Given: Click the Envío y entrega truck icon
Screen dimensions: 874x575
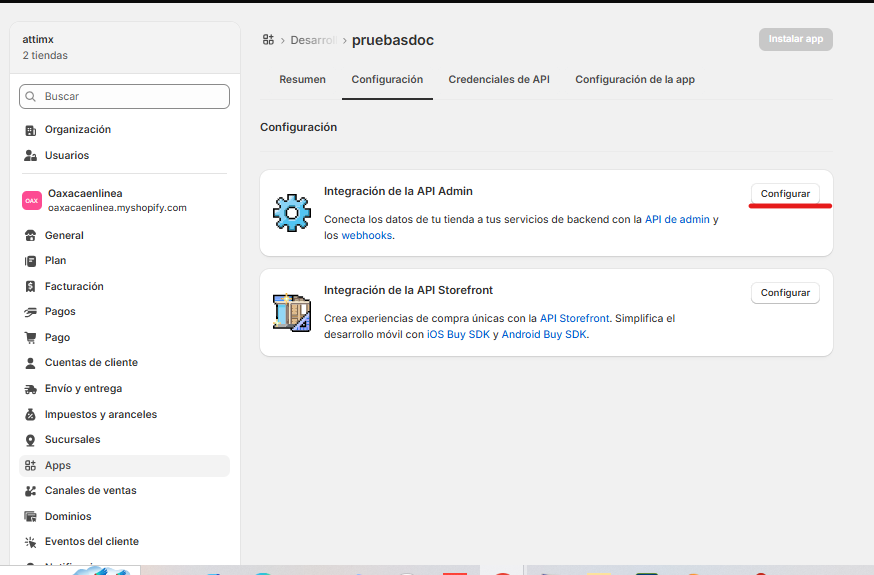Looking at the screenshot, I should pyautogui.click(x=31, y=389).
